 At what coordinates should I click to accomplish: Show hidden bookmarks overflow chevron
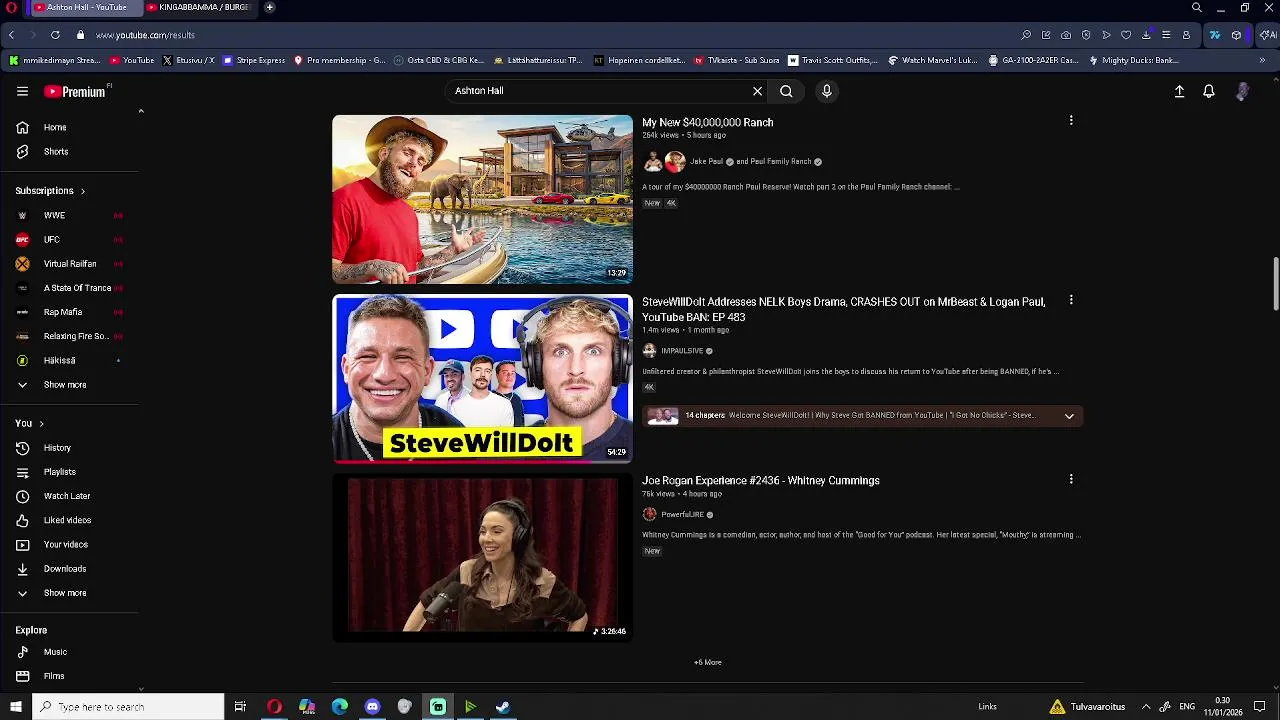(x=1262, y=60)
